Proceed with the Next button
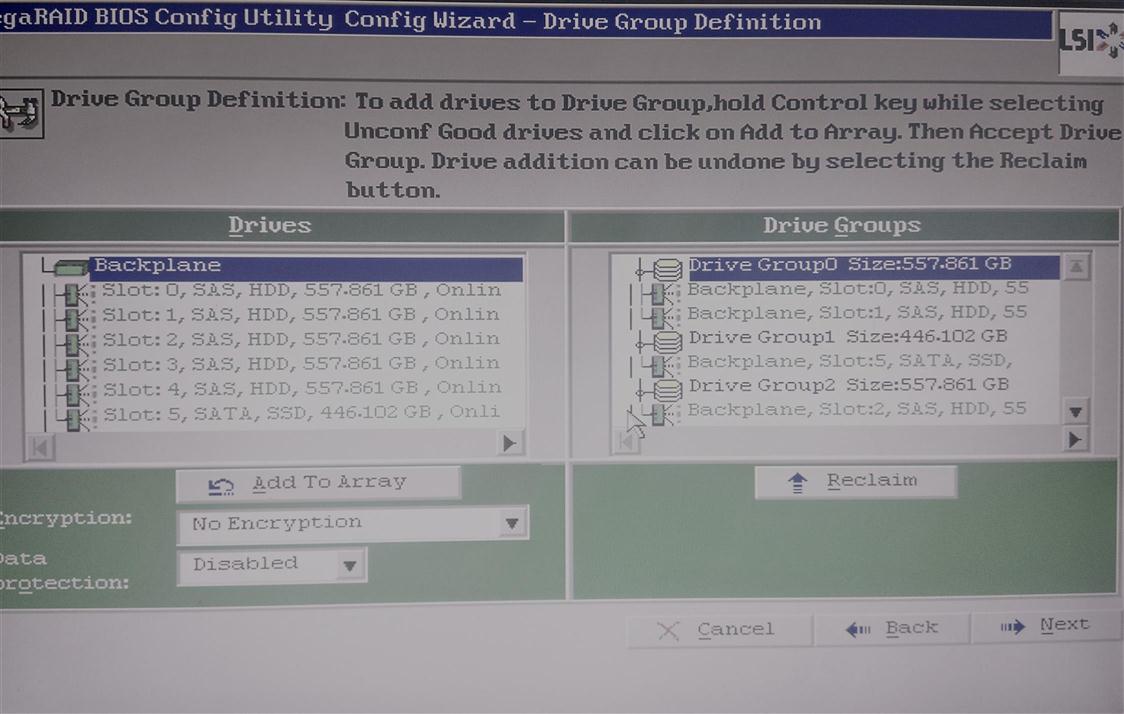The height and width of the screenshot is (714, 1124). coord(1047,626)
